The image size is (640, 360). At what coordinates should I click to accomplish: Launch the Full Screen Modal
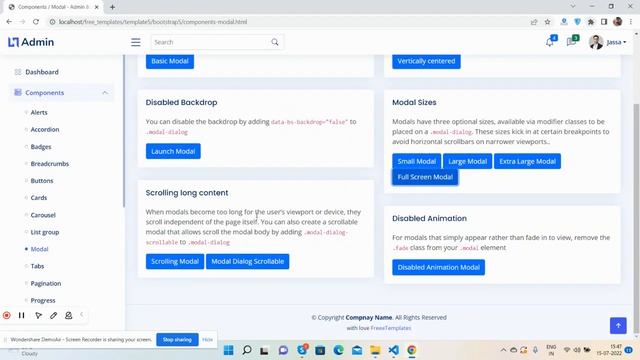(x=425, y=177)
